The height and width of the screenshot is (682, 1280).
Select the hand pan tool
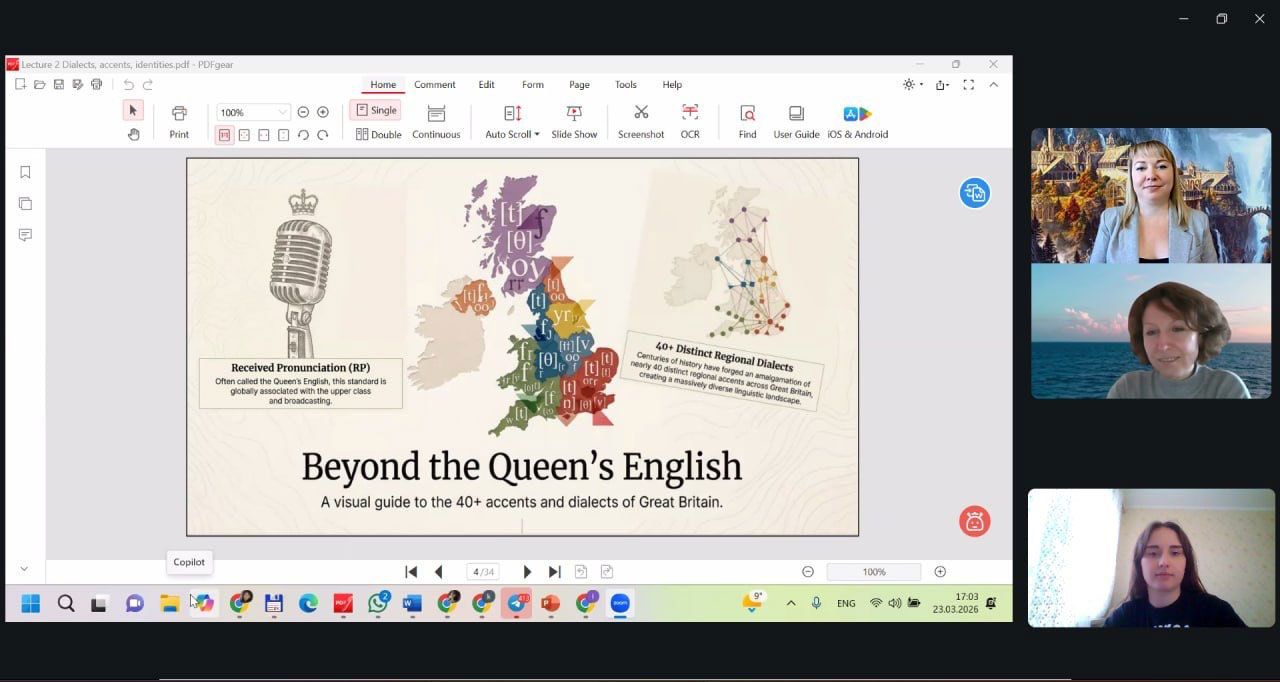coord(133,135)
